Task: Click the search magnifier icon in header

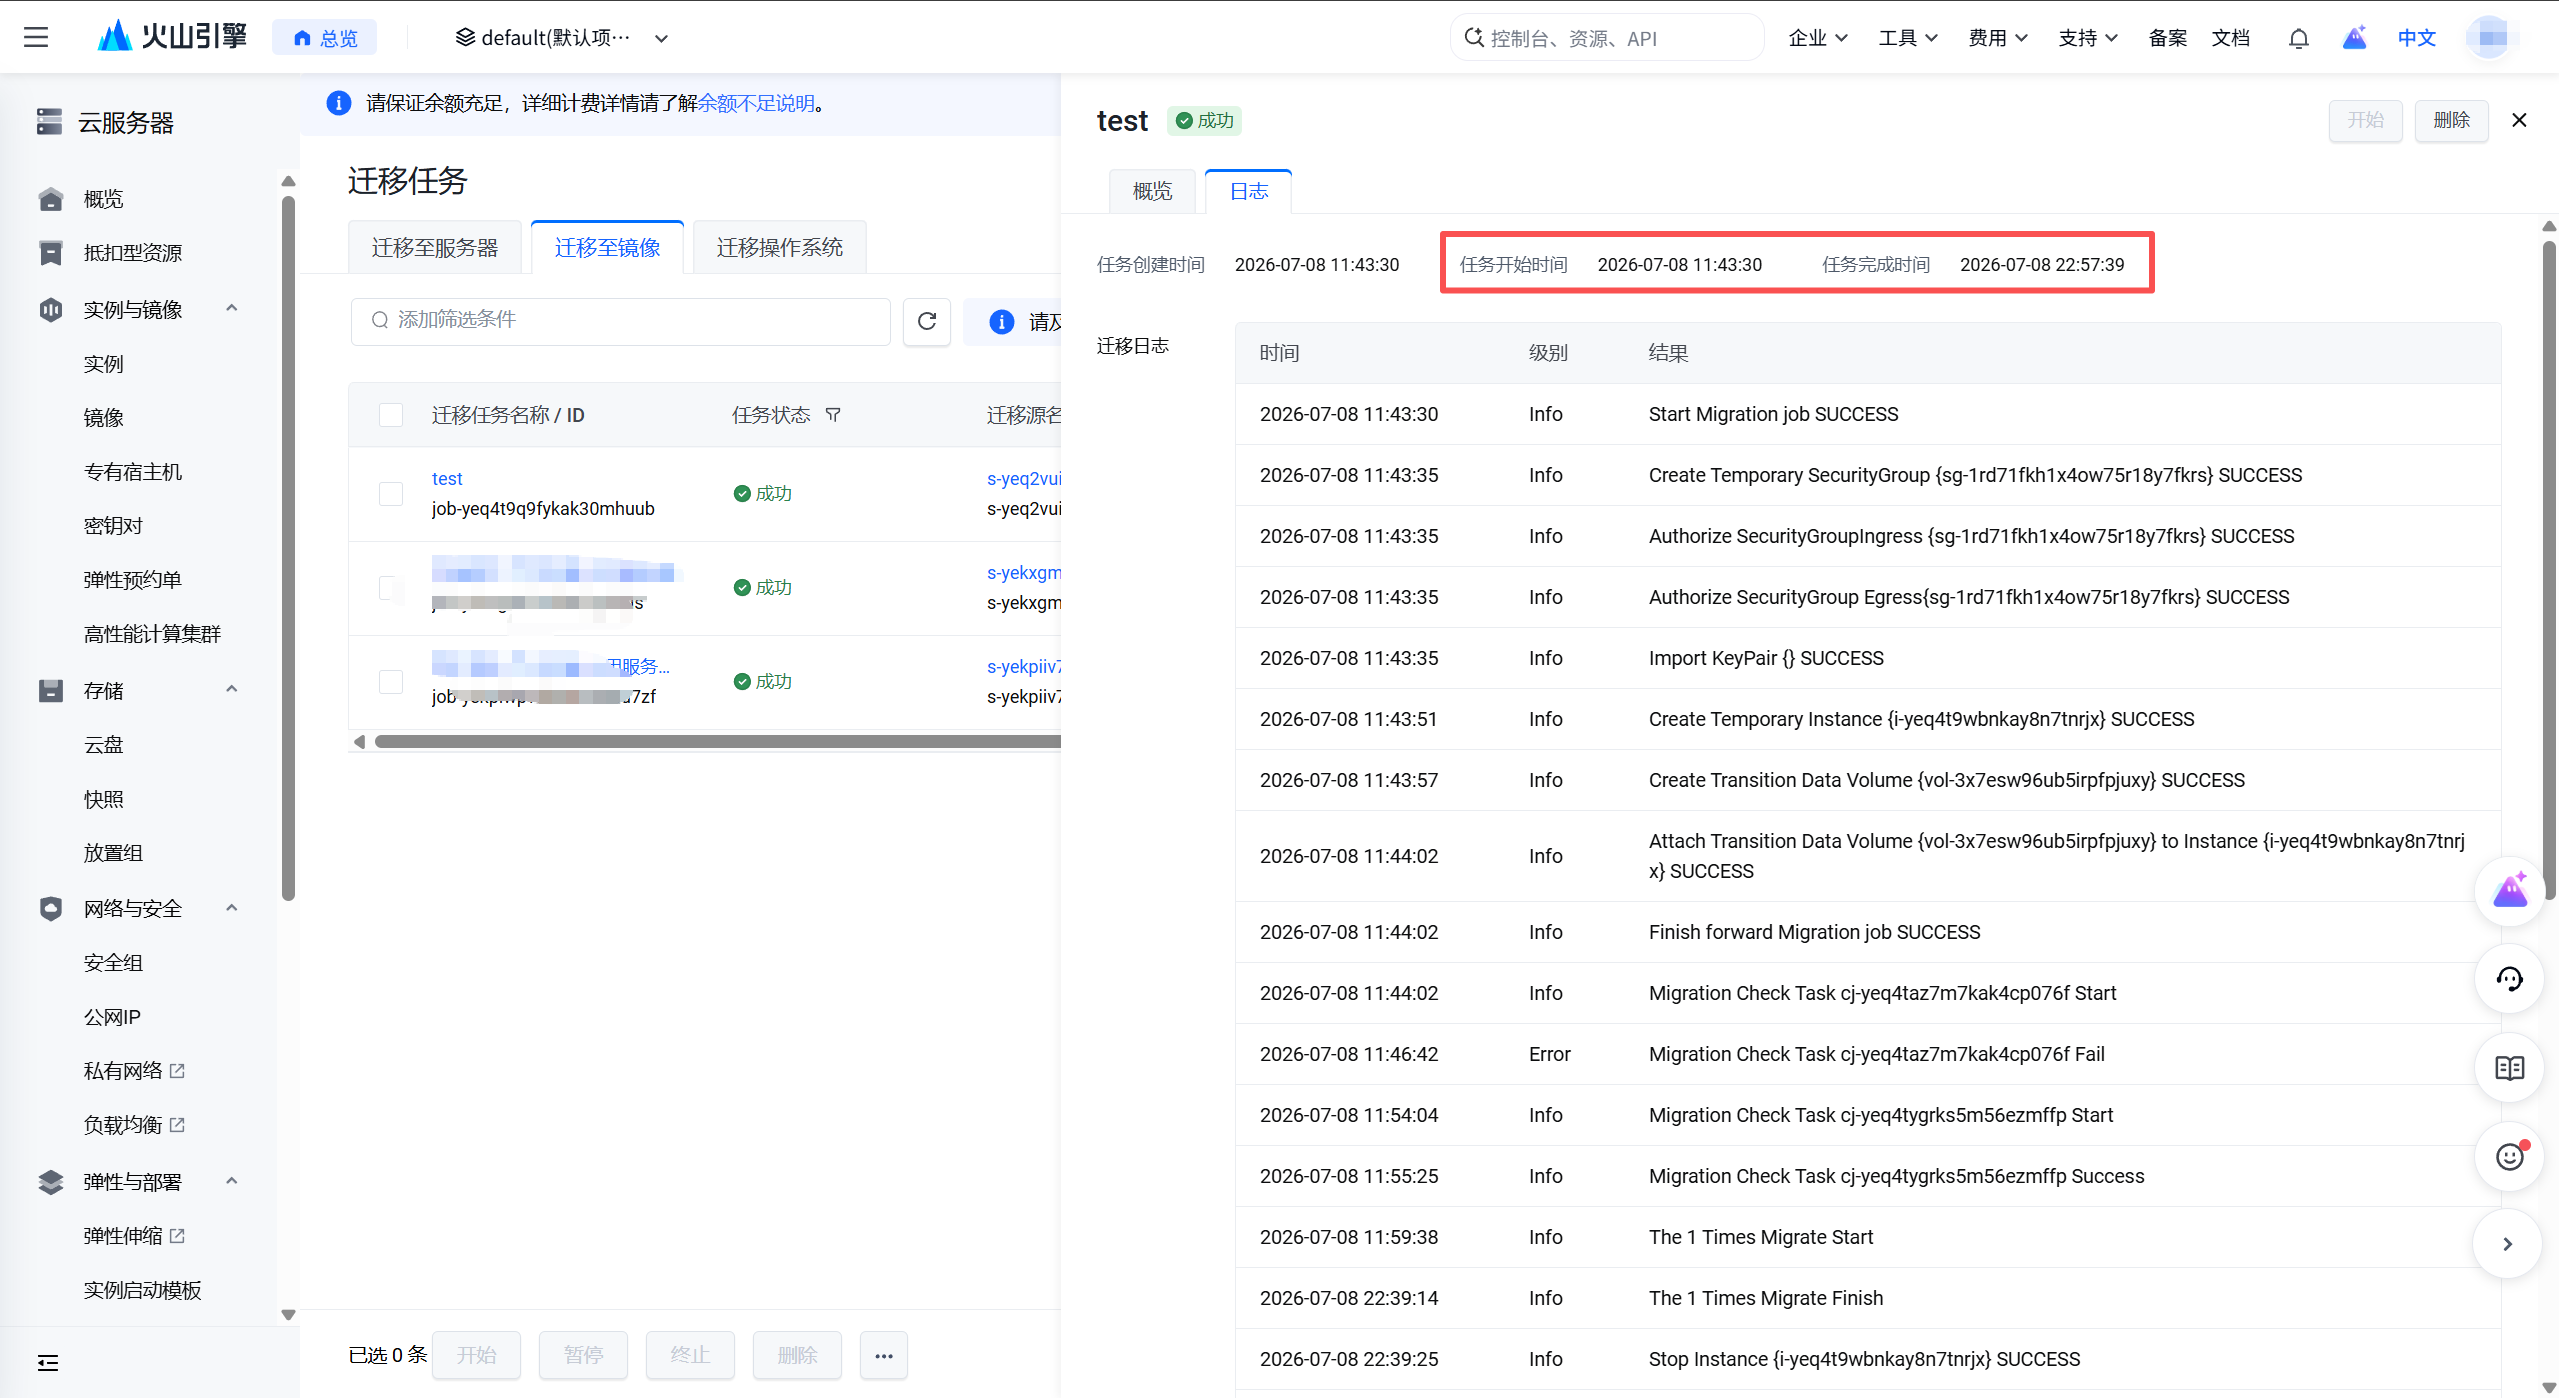Action: point(1473,38)
